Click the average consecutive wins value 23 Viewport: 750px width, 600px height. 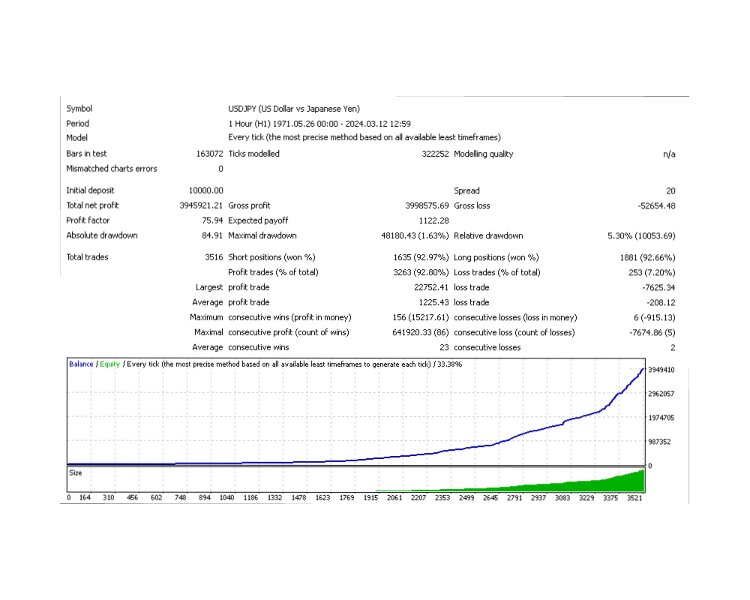coord(444,347)
